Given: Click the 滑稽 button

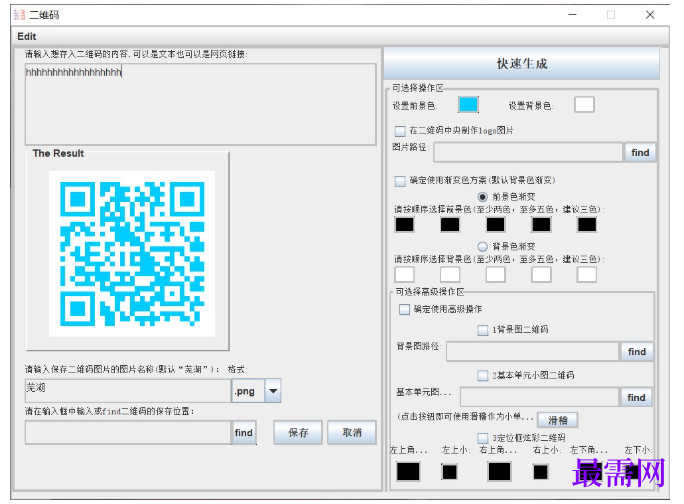Looking at the screenshot, I should point(557,420).
